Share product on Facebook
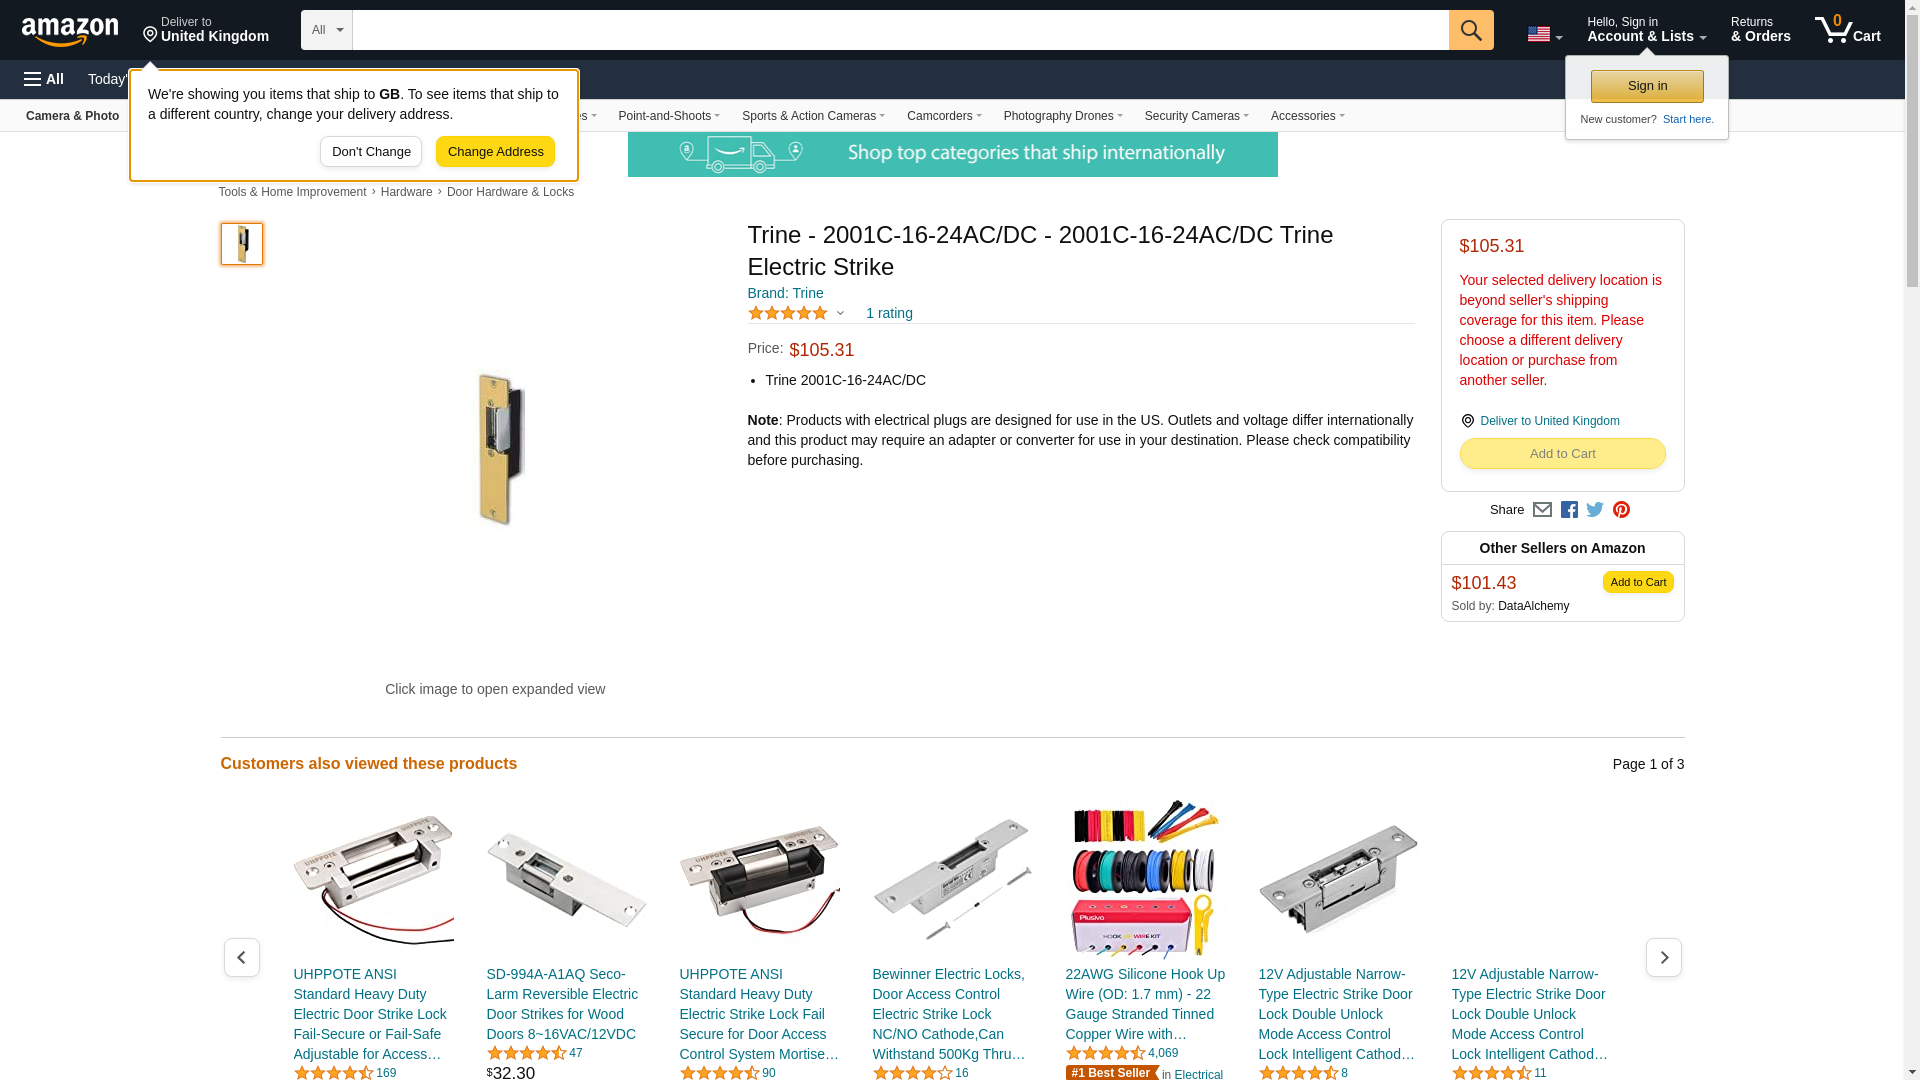 click(1569, 510)
